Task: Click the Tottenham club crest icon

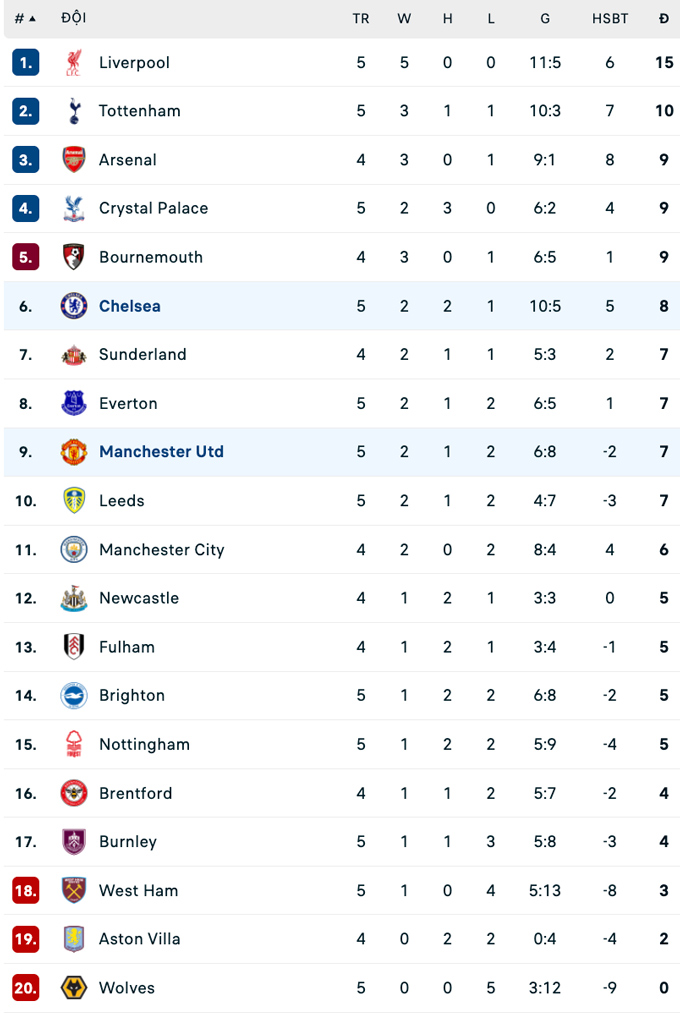Action: coord(74,111)
